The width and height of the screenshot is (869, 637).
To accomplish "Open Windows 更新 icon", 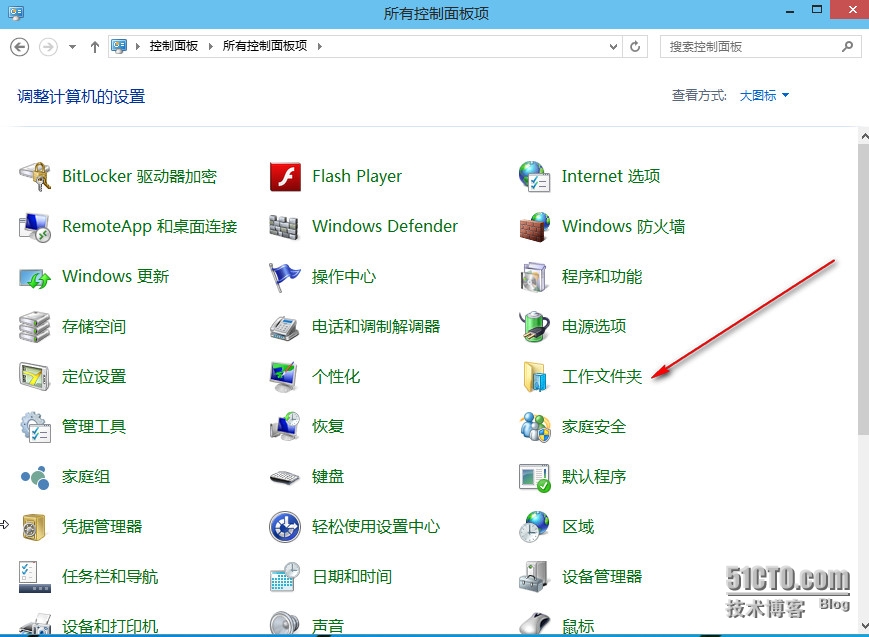I will 35,277.
